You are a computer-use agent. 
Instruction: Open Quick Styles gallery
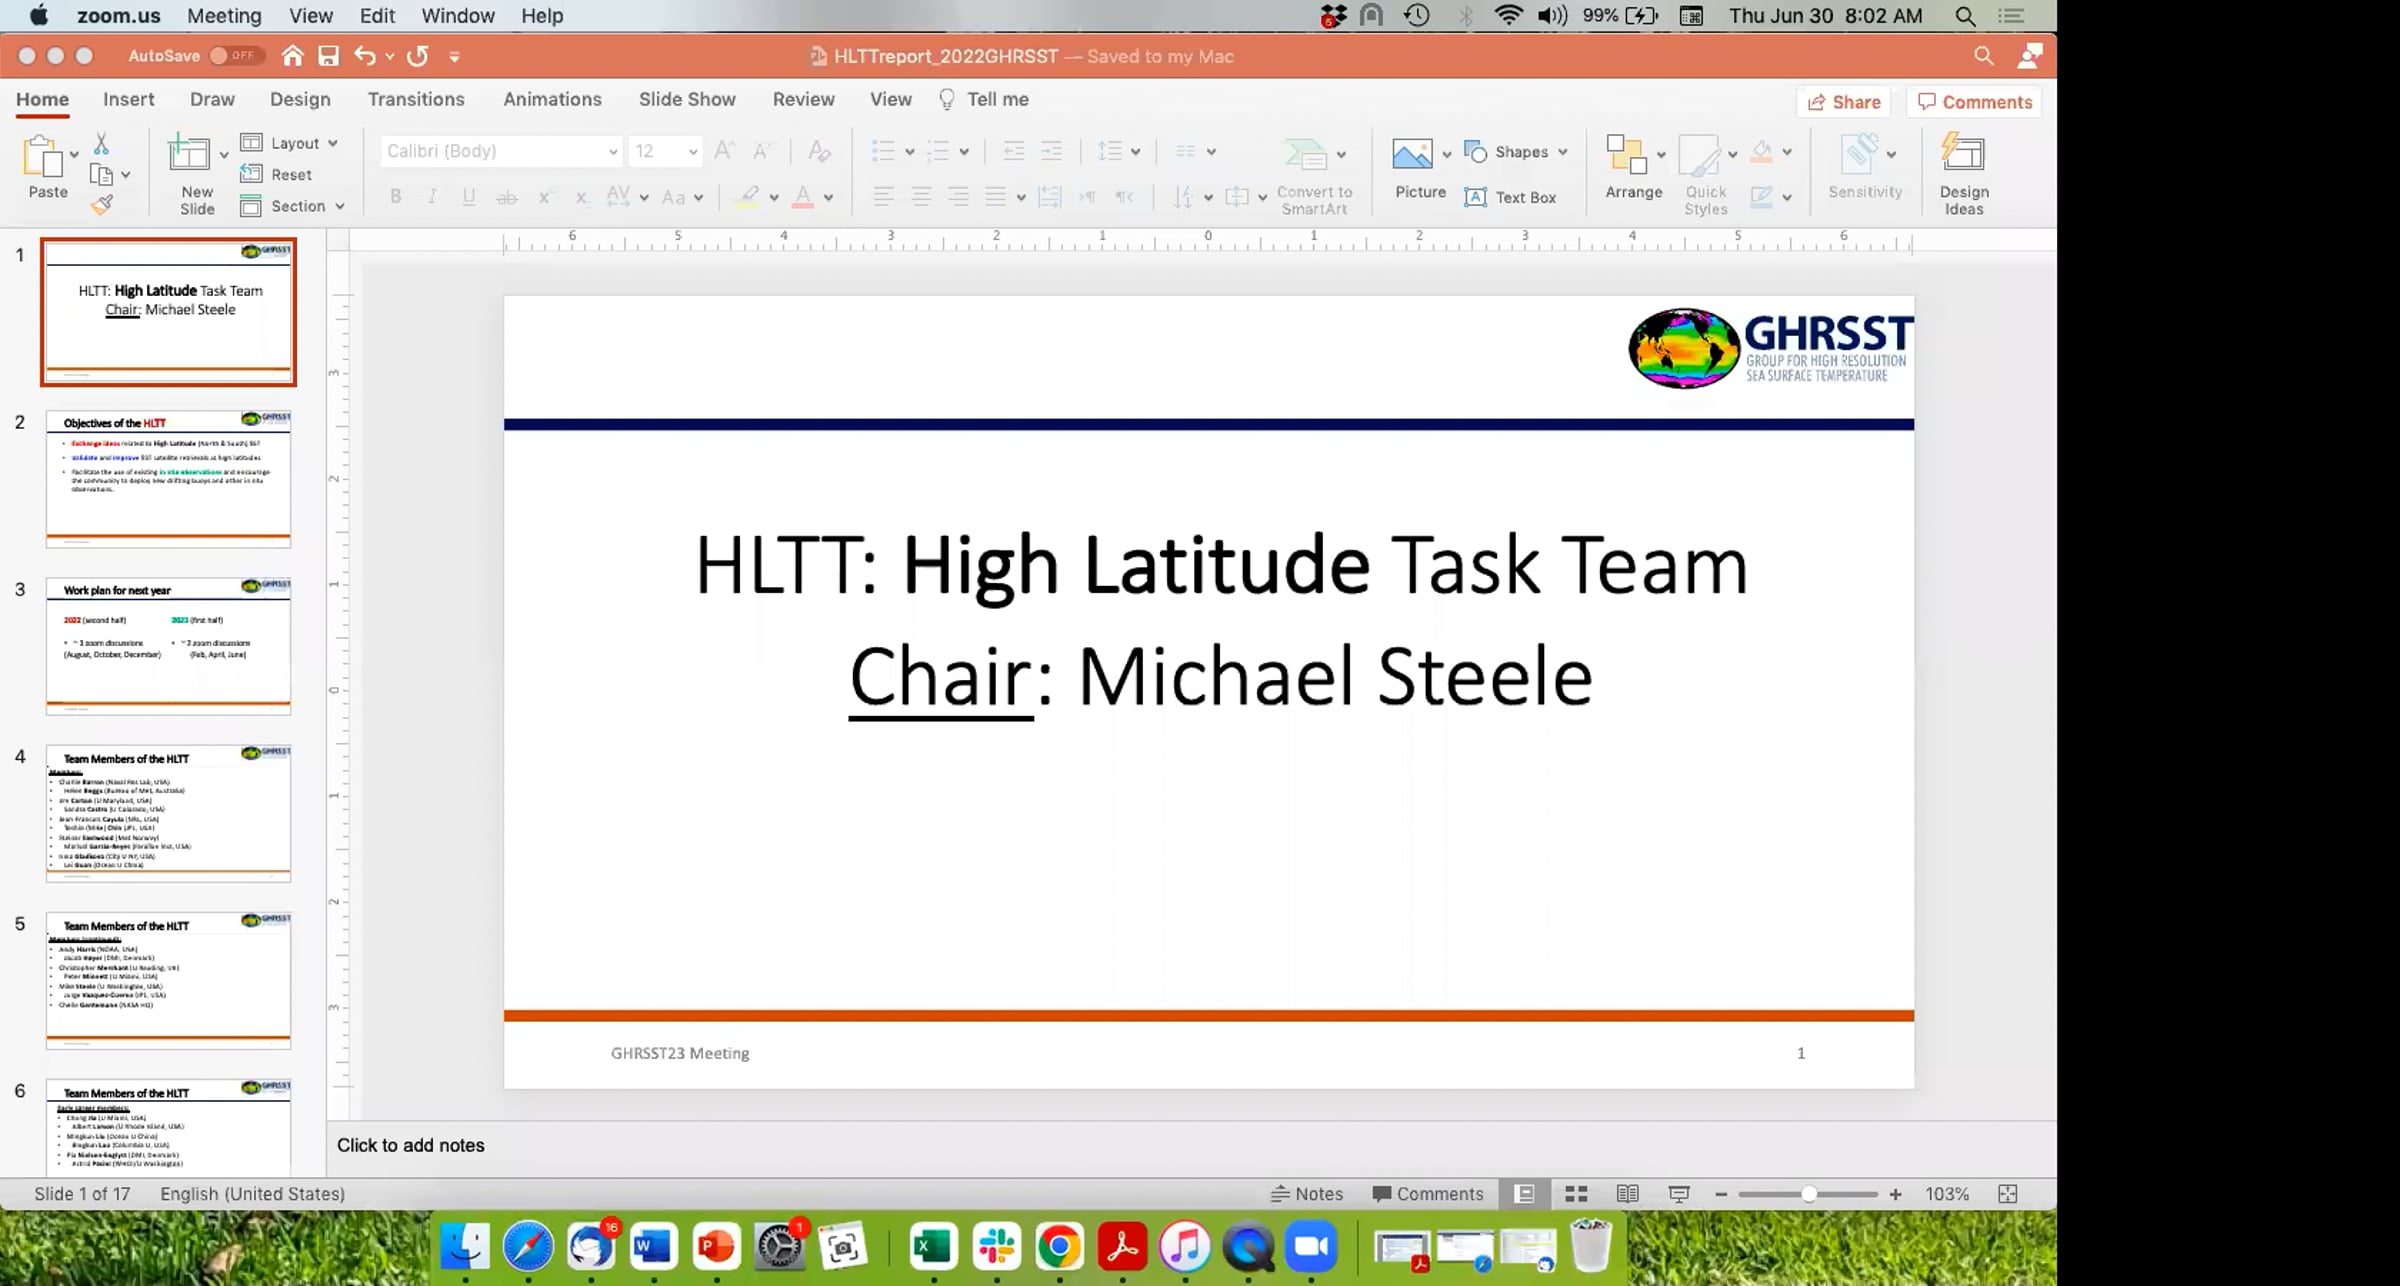pos(1705,175)
